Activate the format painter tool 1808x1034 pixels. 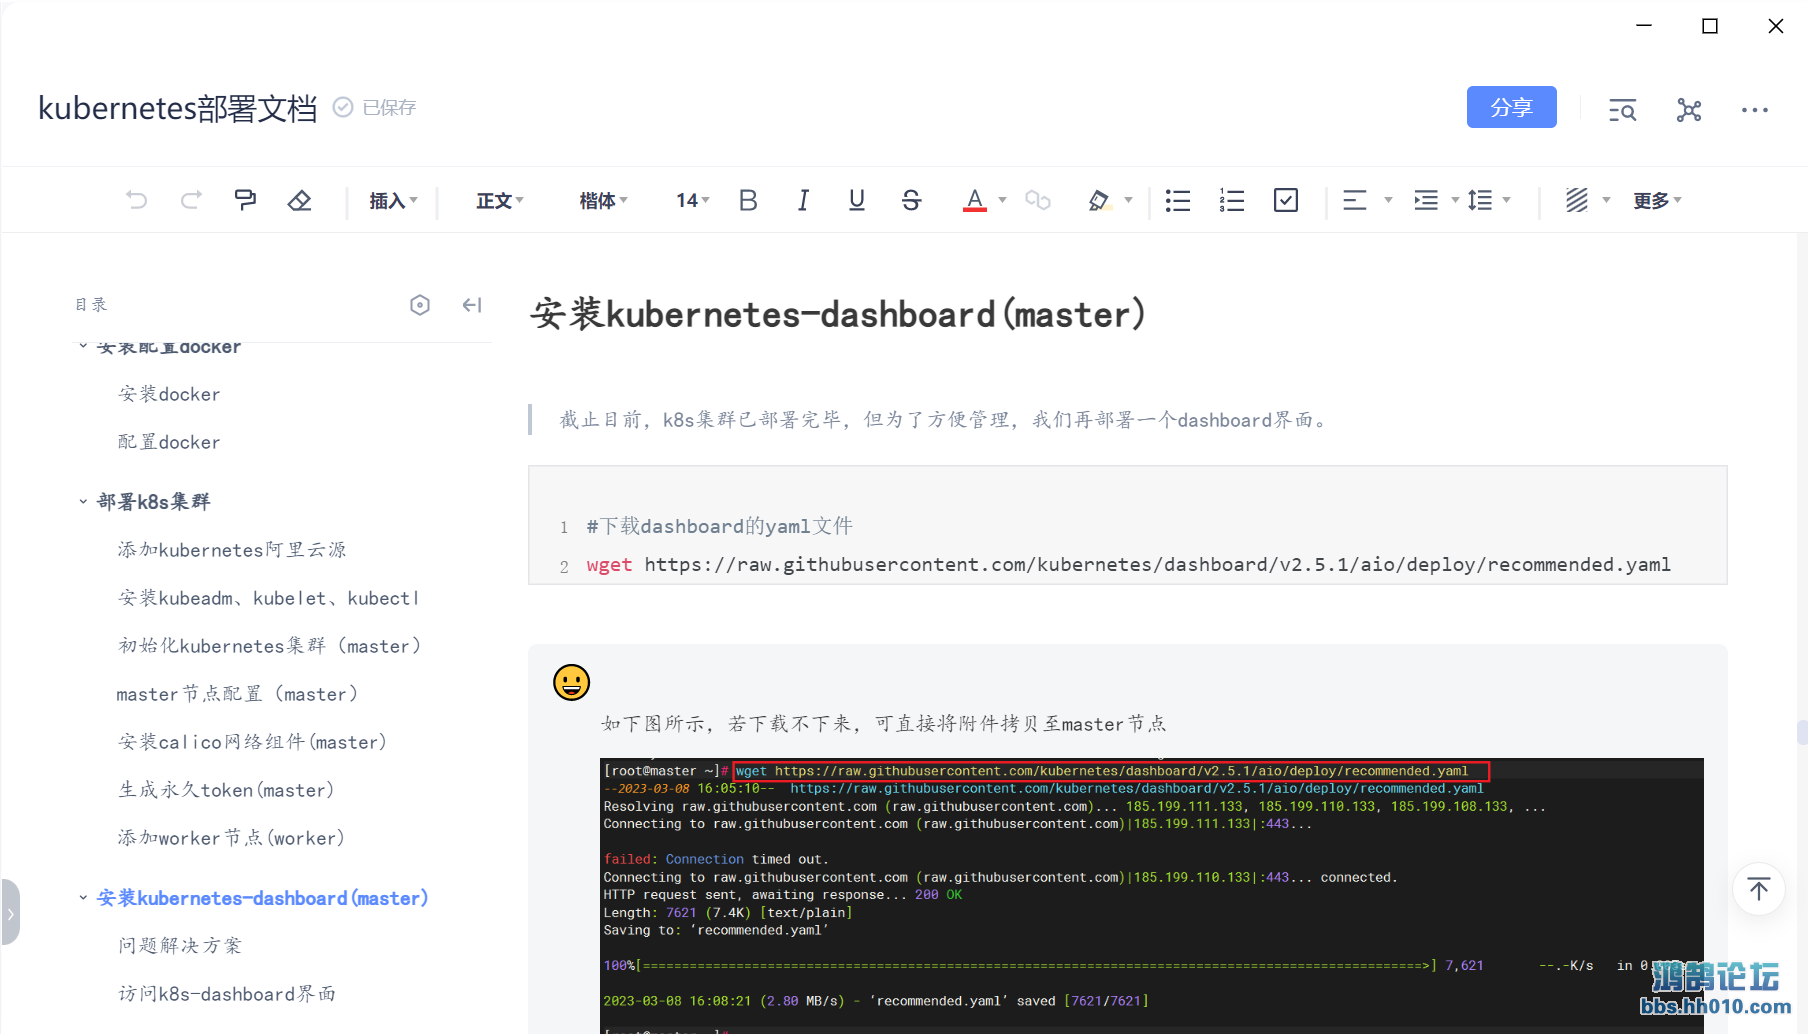click(x=245, y=200)
